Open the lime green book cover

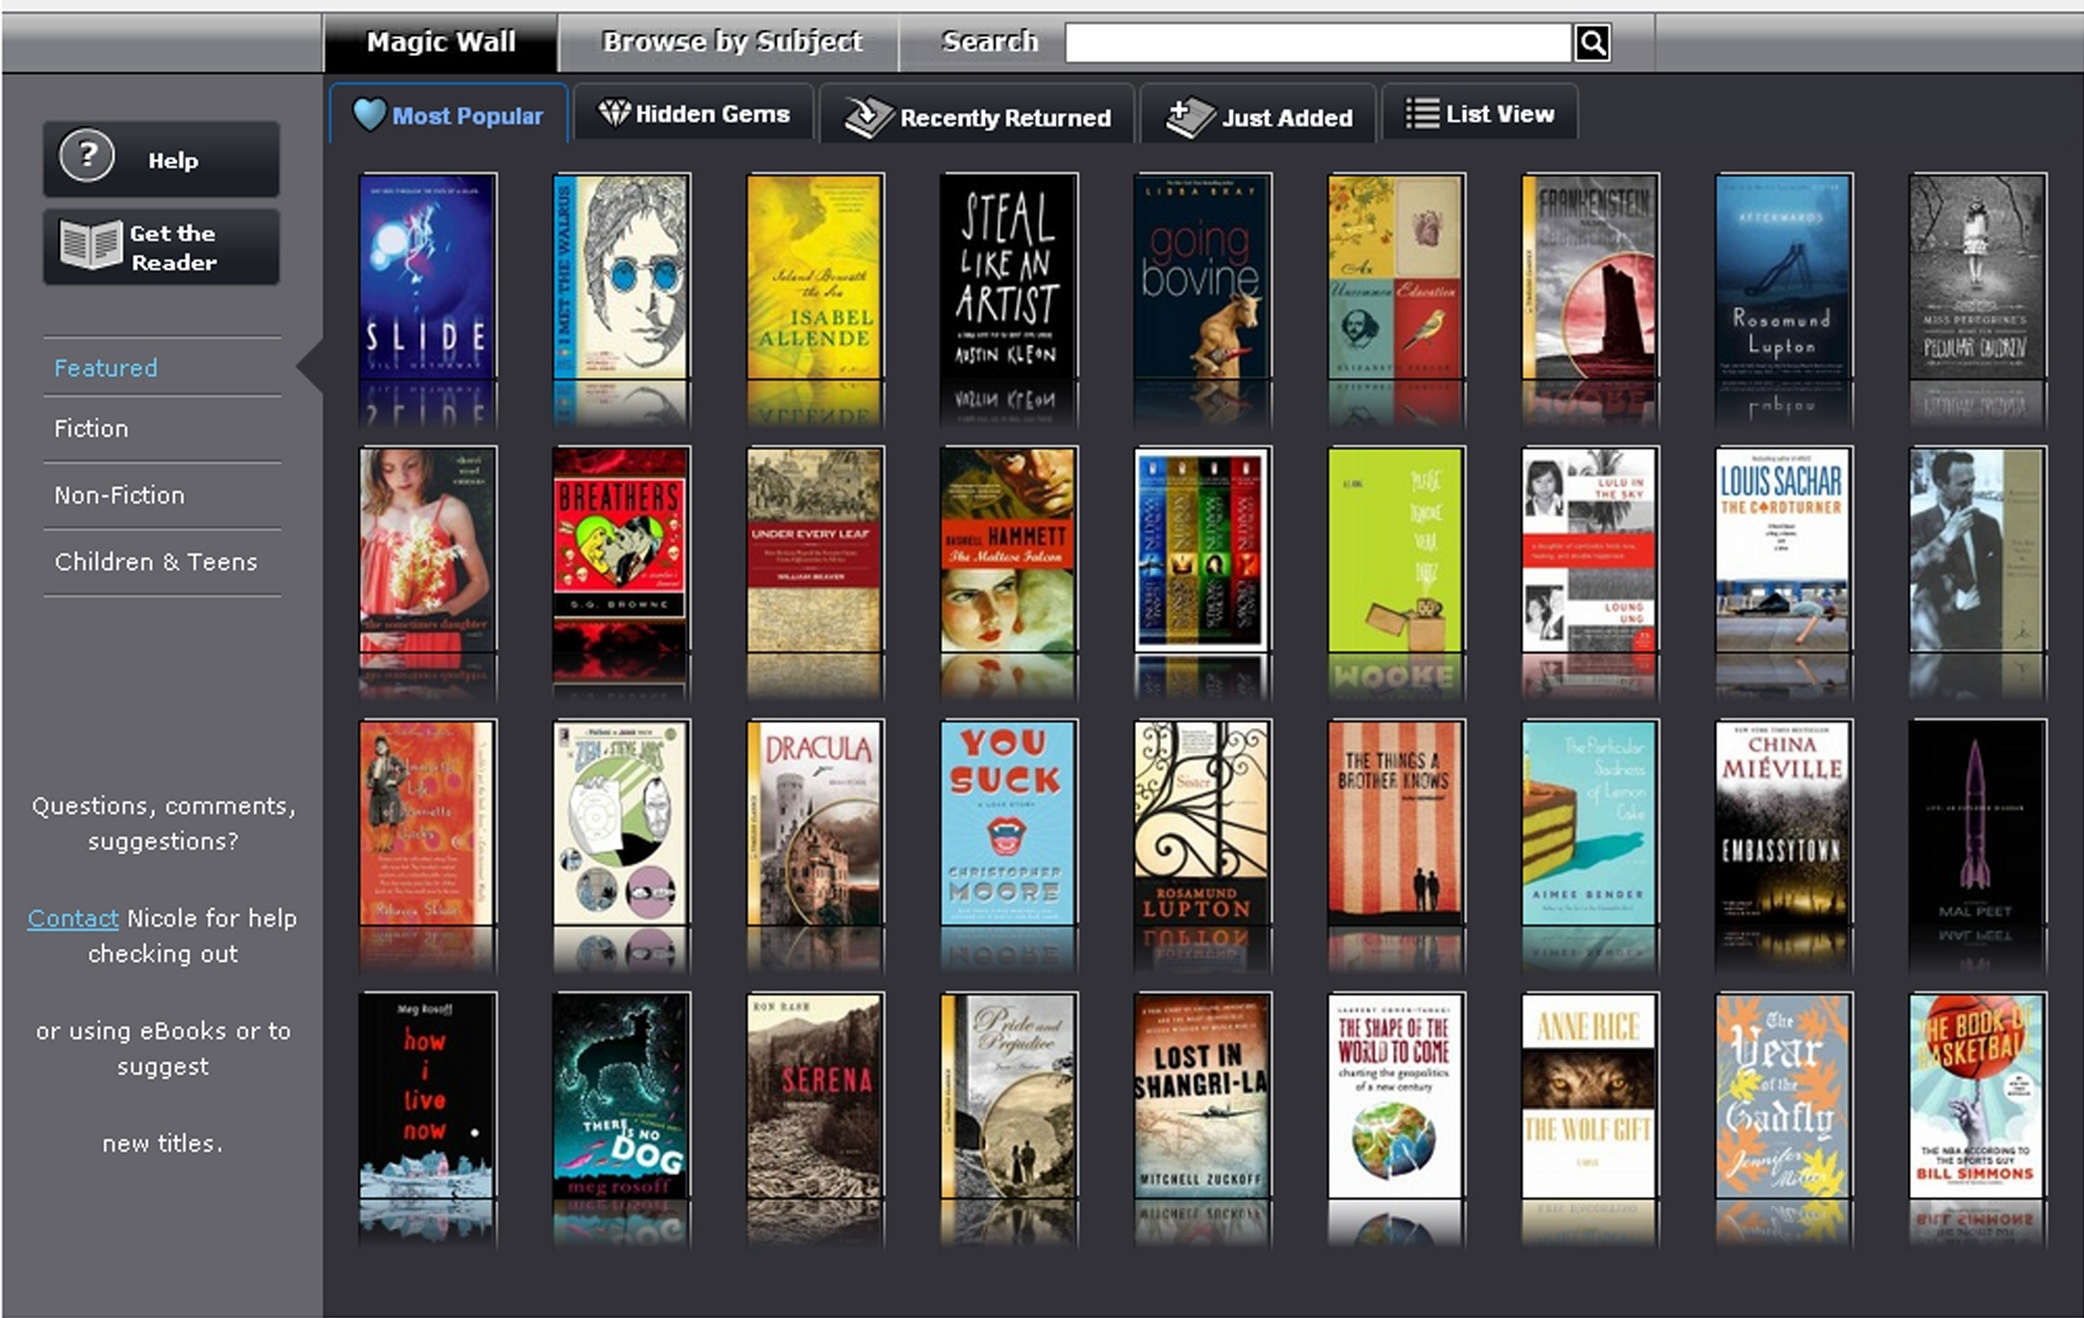click(1396, 550)
